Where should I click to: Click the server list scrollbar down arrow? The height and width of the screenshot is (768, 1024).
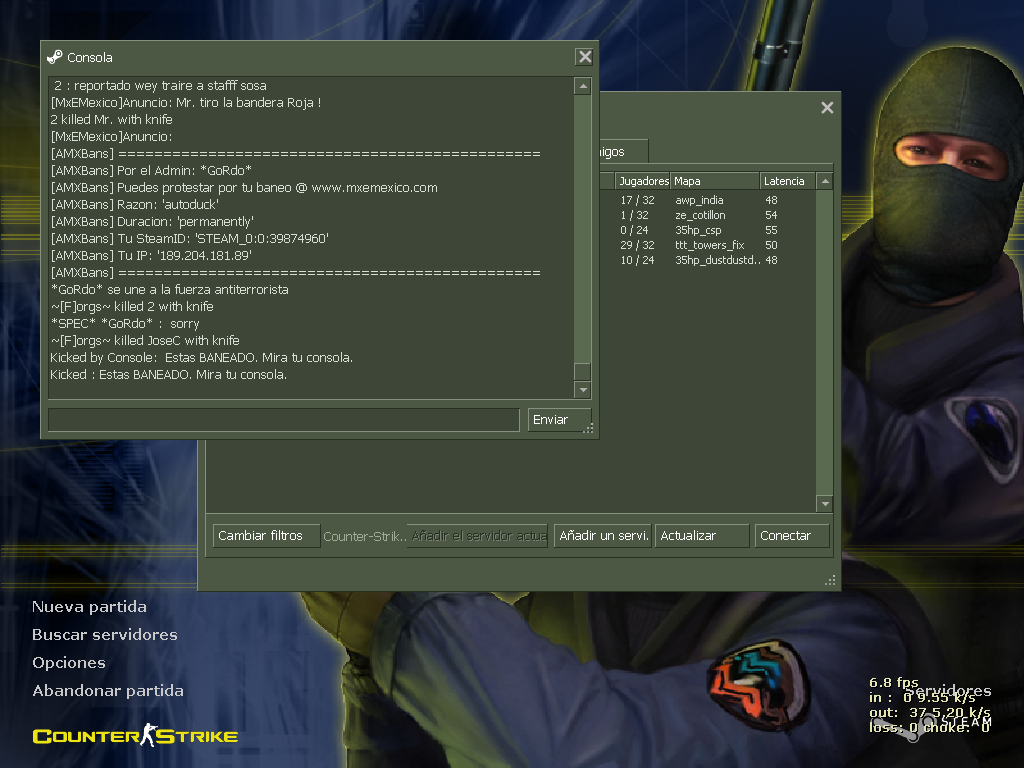[825, 504]
